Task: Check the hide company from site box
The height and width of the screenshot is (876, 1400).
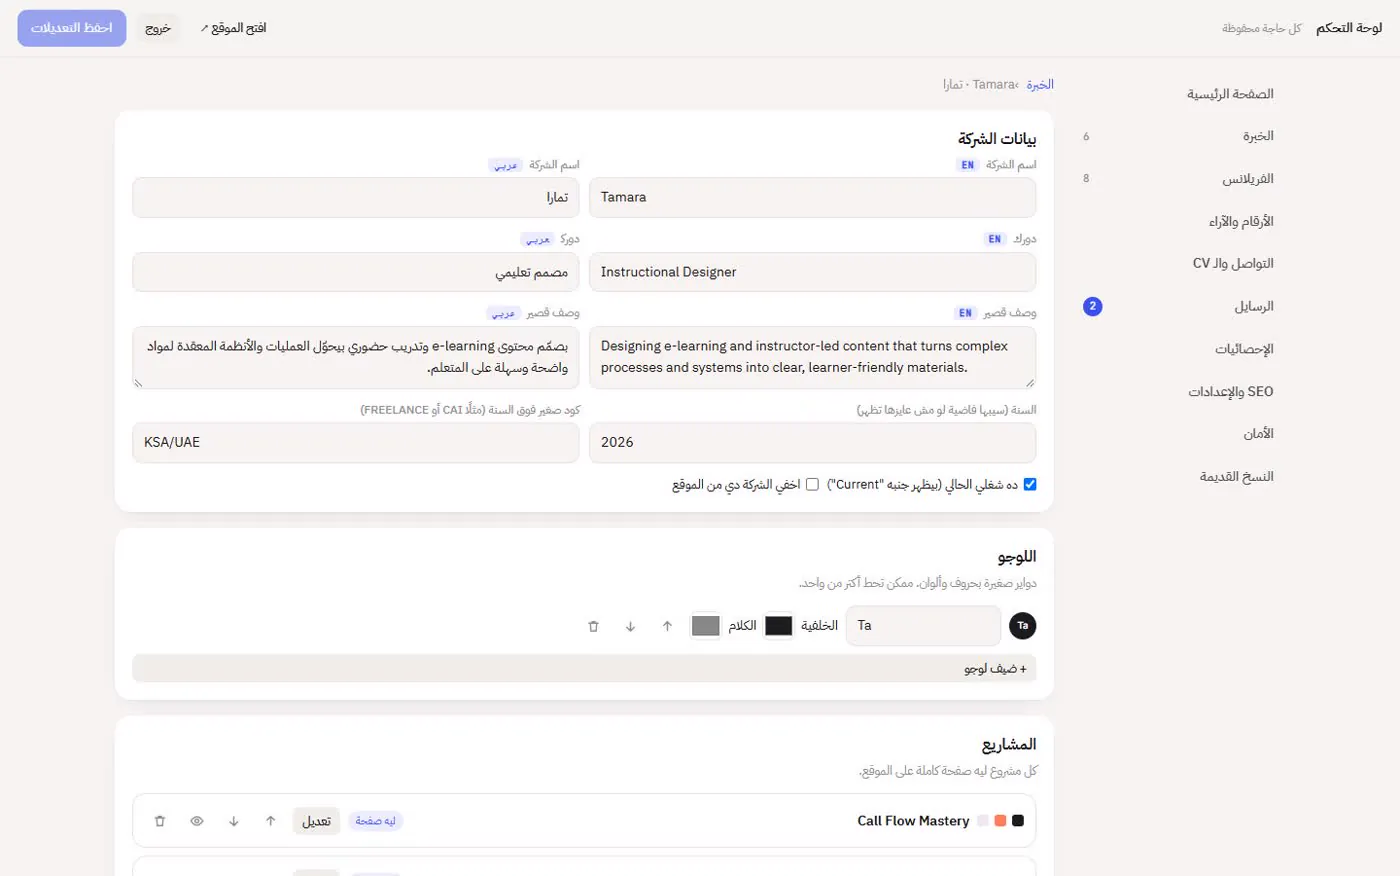Action: tap(812, 484)
